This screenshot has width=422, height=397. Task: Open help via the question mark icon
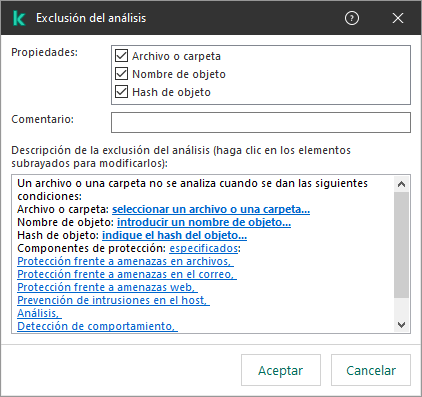tap(352, 18)
